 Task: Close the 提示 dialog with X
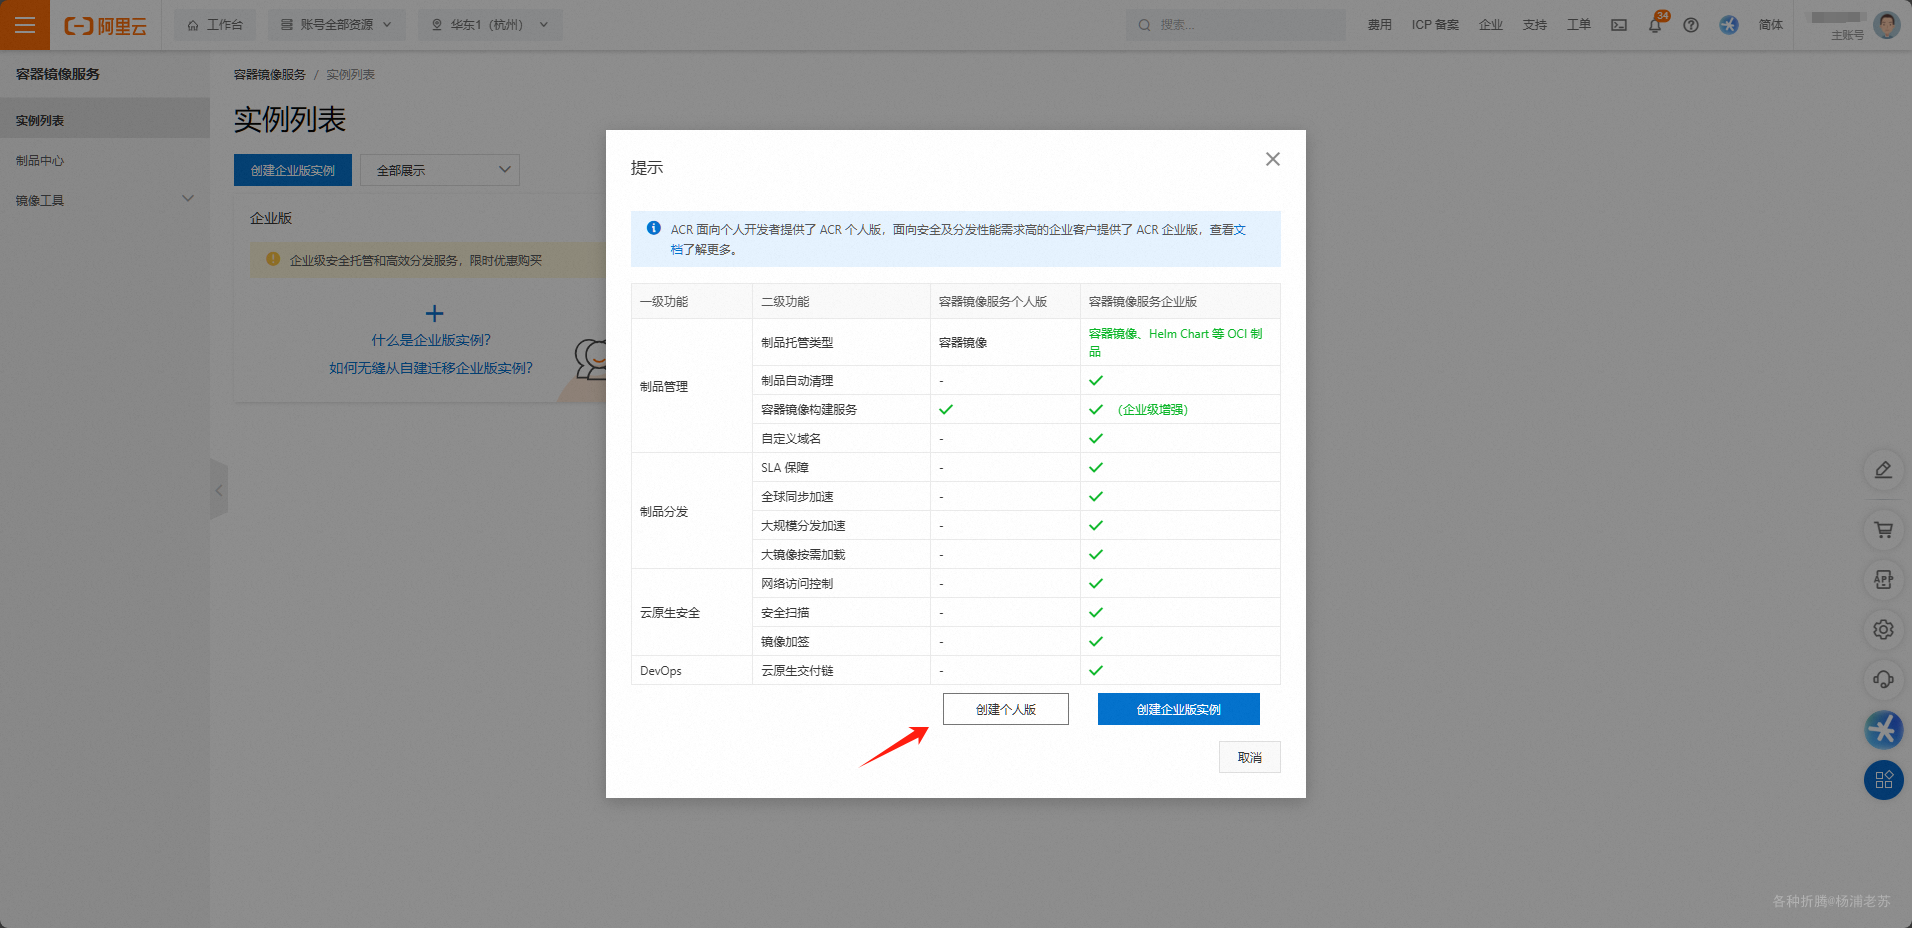tap(1273, 159)
